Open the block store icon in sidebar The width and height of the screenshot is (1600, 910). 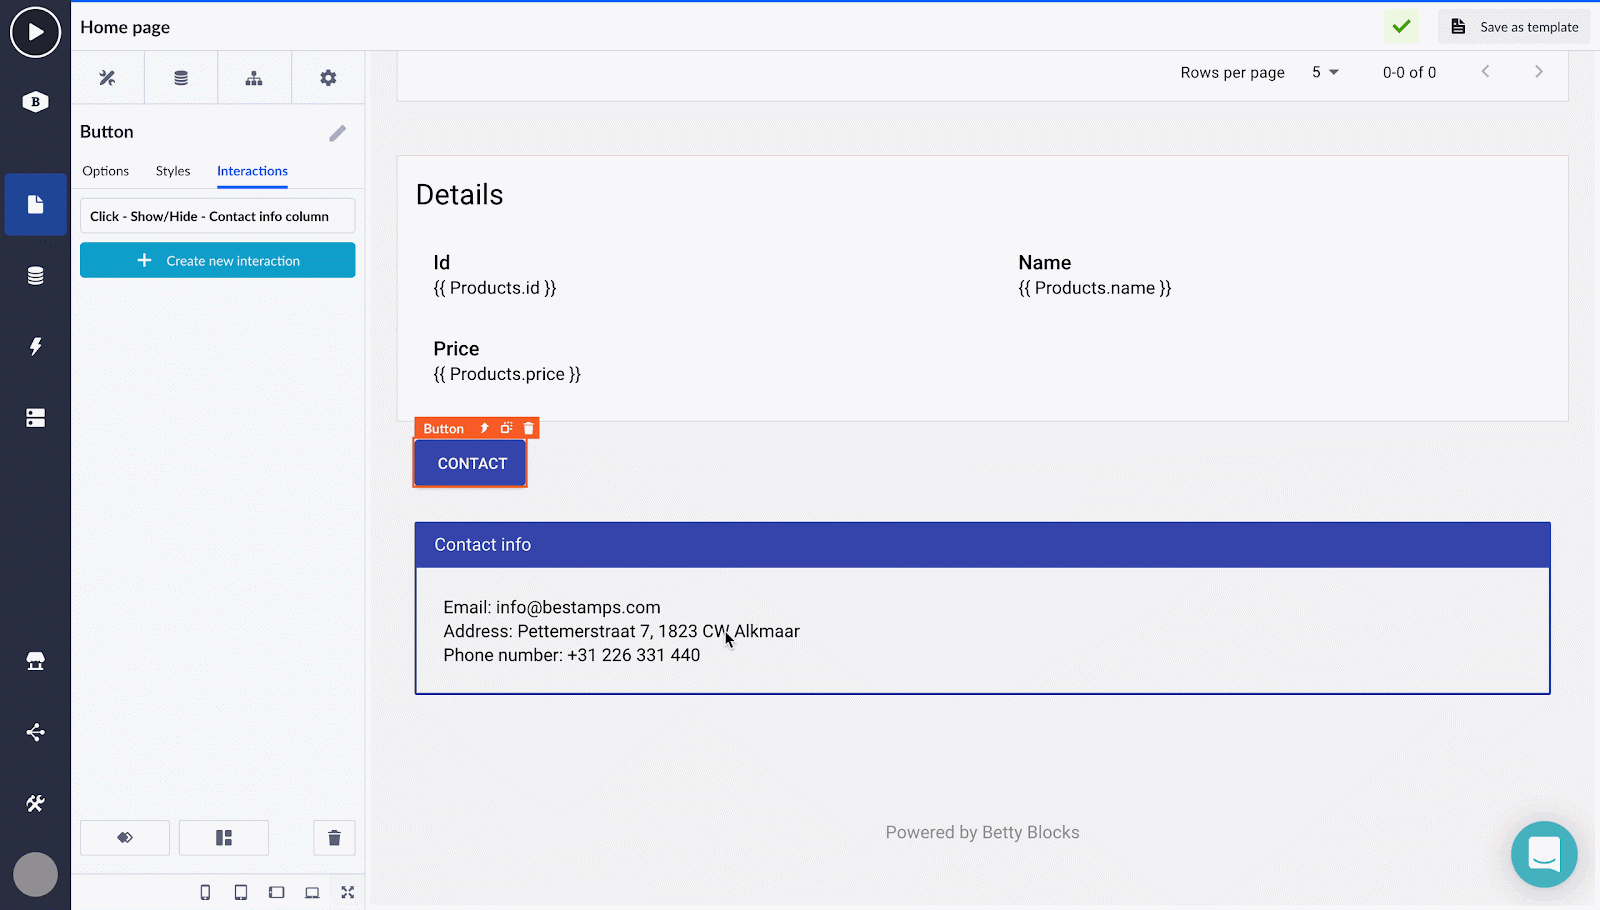click(x=35, y=661)
